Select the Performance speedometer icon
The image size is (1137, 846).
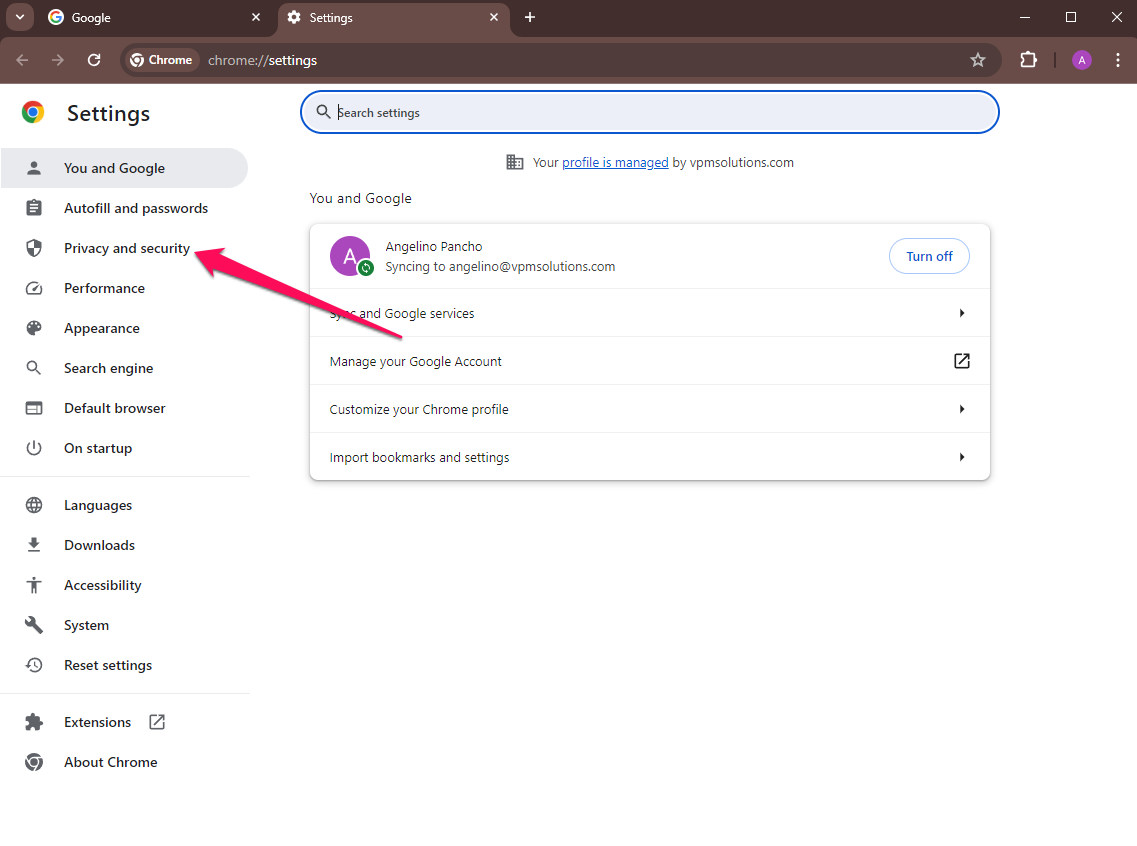coord(34,288)
